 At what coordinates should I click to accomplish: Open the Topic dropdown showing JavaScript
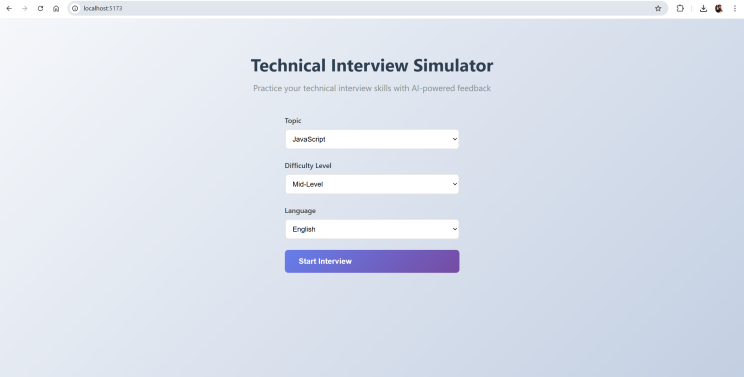372,139
